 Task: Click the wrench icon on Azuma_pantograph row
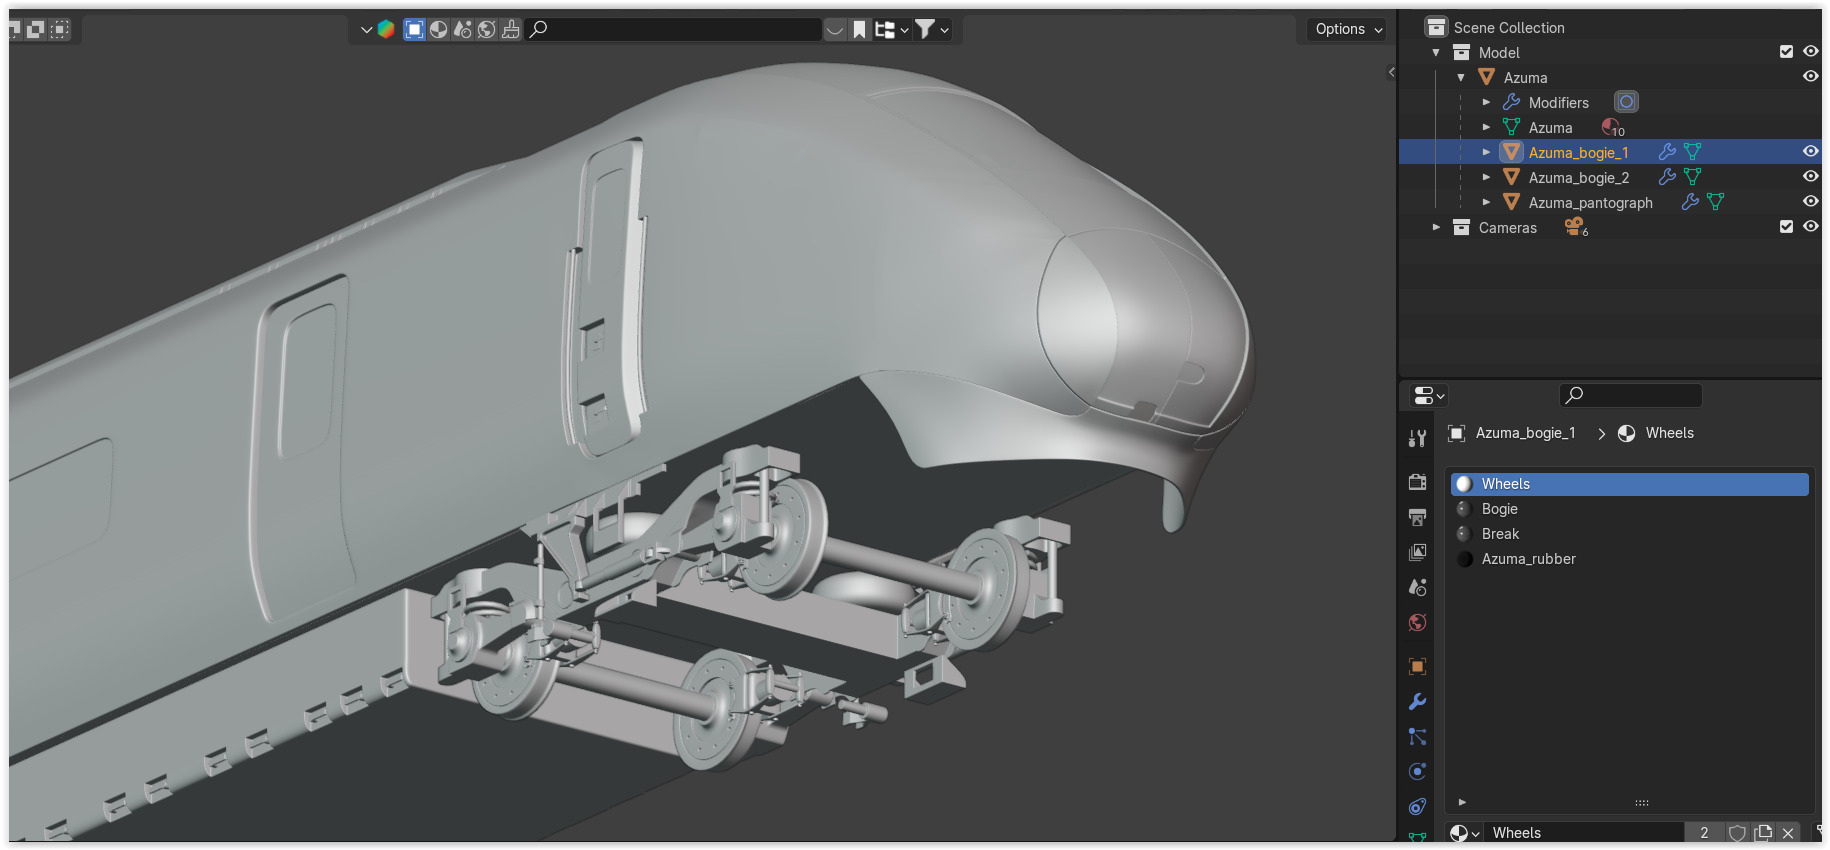point(1690,202)
